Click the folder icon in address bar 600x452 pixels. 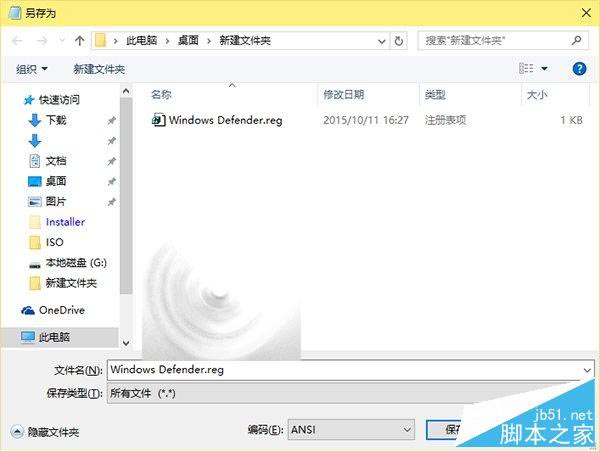tap(100, 41)
